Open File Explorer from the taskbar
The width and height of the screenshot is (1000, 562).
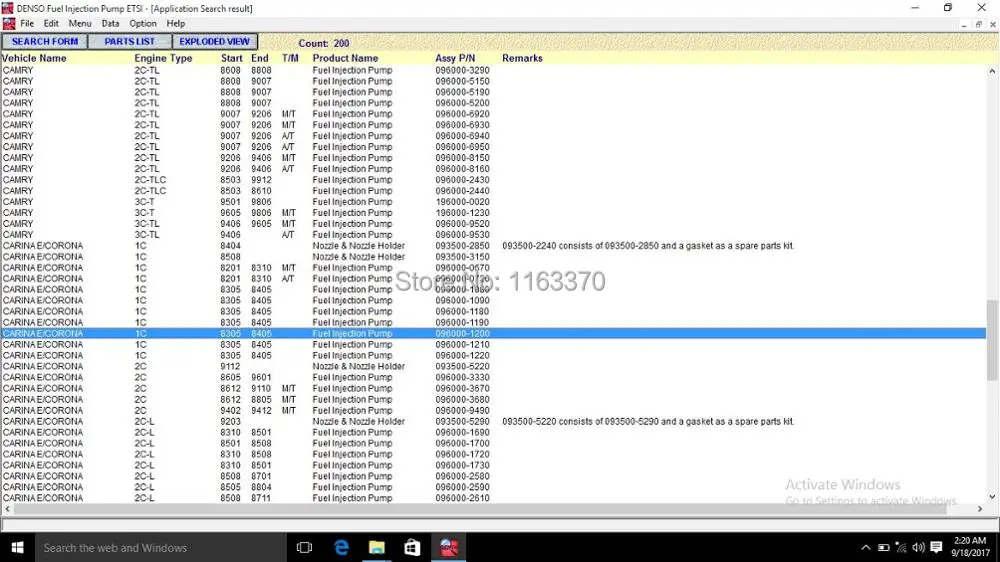(377, 547)
